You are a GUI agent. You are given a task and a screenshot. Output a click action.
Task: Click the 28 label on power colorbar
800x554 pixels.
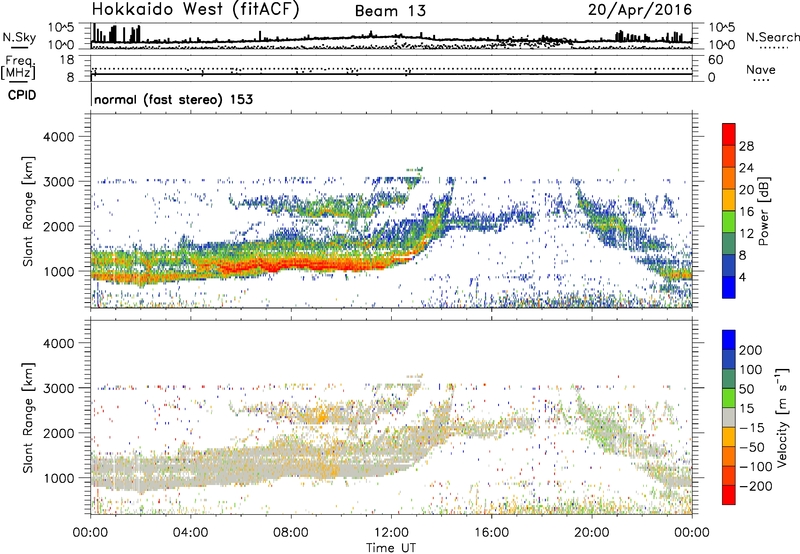(746, 146)
